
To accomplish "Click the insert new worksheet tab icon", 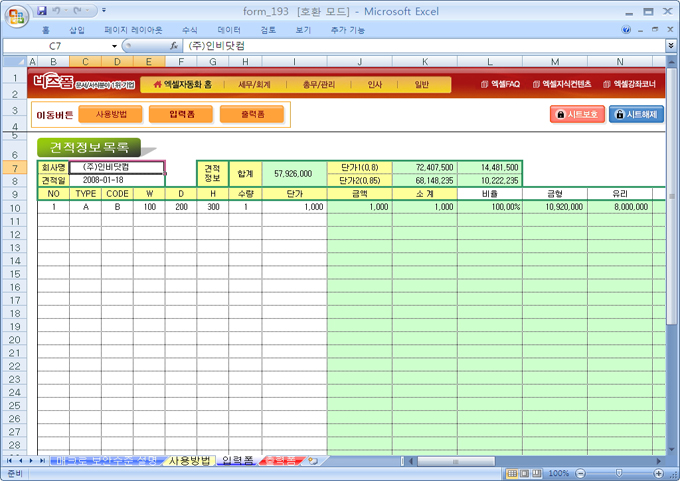I will pyautogui.click(x=313, y=461).
